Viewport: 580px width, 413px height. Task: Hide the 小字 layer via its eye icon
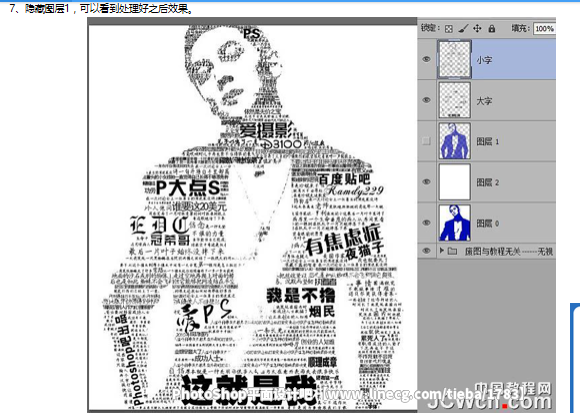pos(426,59)
